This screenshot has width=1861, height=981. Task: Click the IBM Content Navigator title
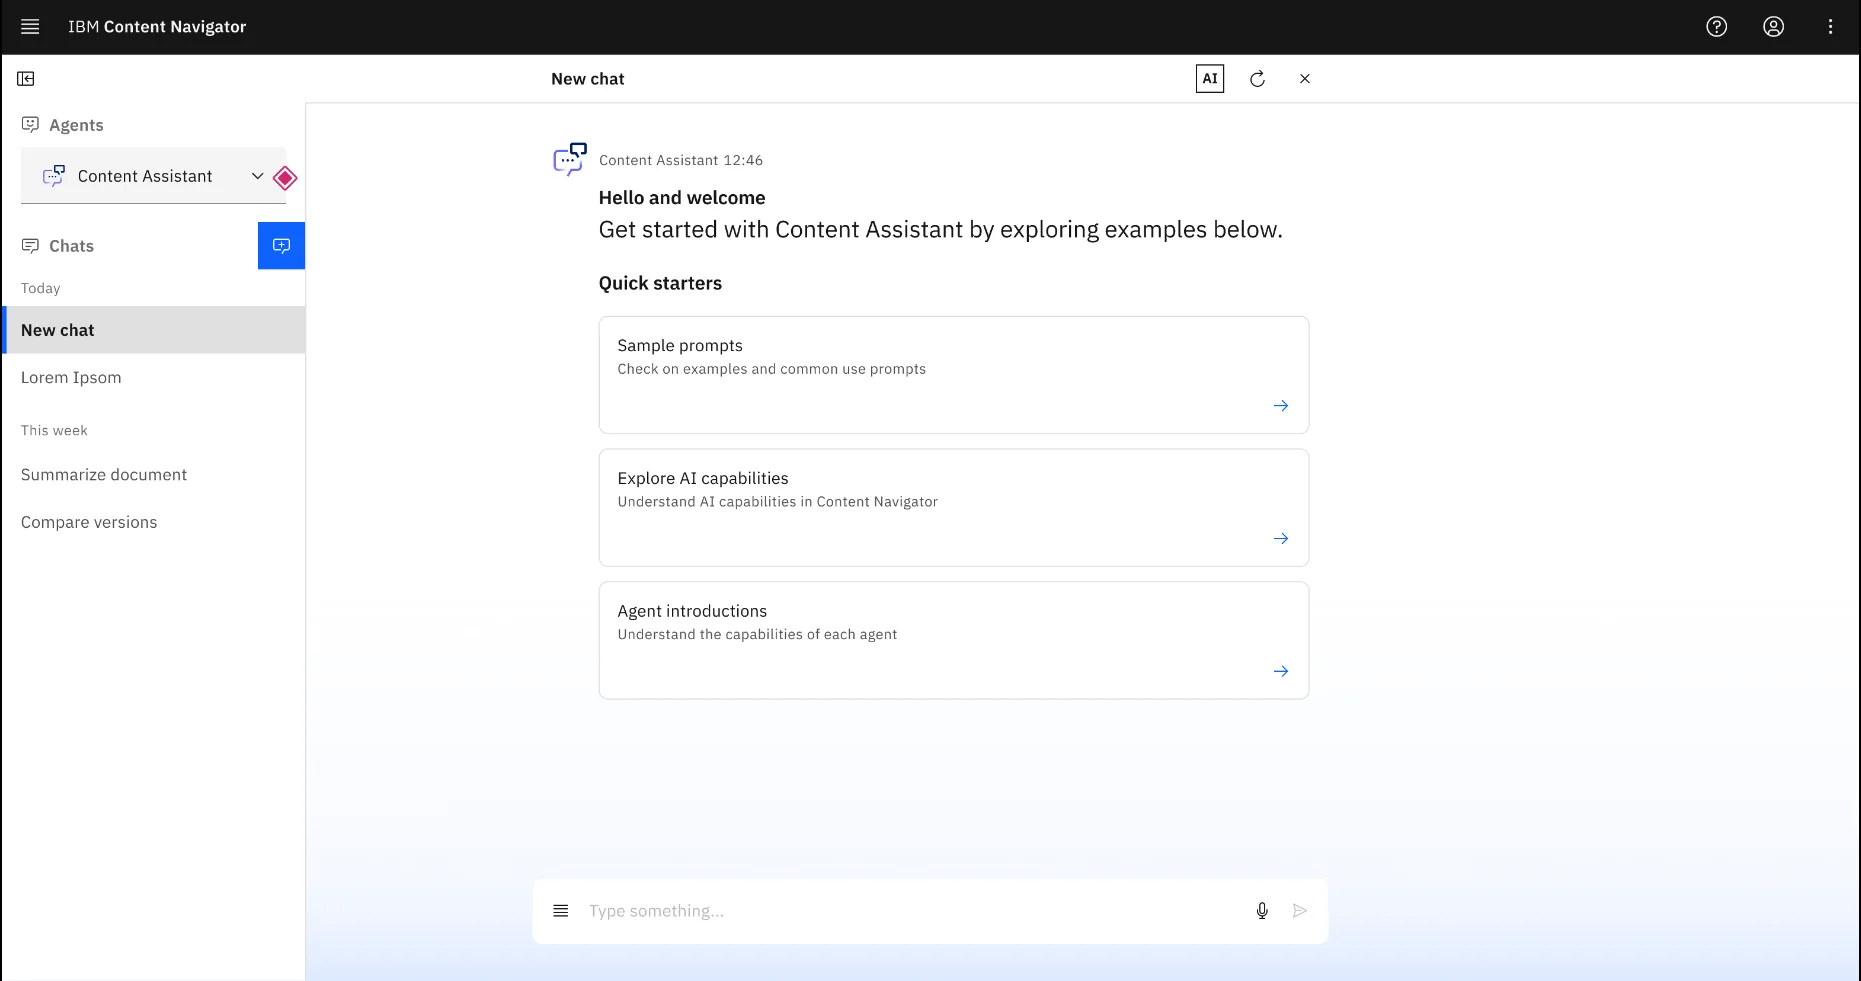pos(157,27)
